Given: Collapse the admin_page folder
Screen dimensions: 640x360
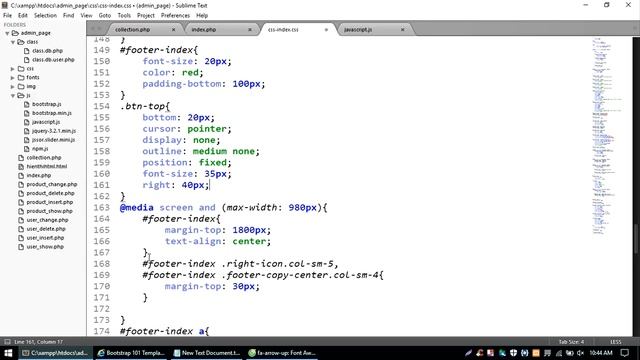Looking at the screenshot, I should (x=7, y=33).
